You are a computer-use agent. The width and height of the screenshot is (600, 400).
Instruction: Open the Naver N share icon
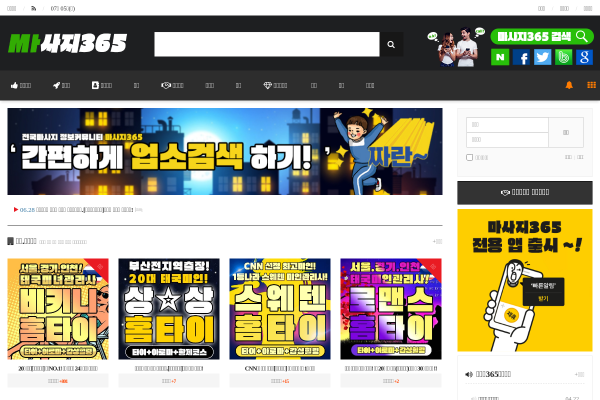click(500, 57)
